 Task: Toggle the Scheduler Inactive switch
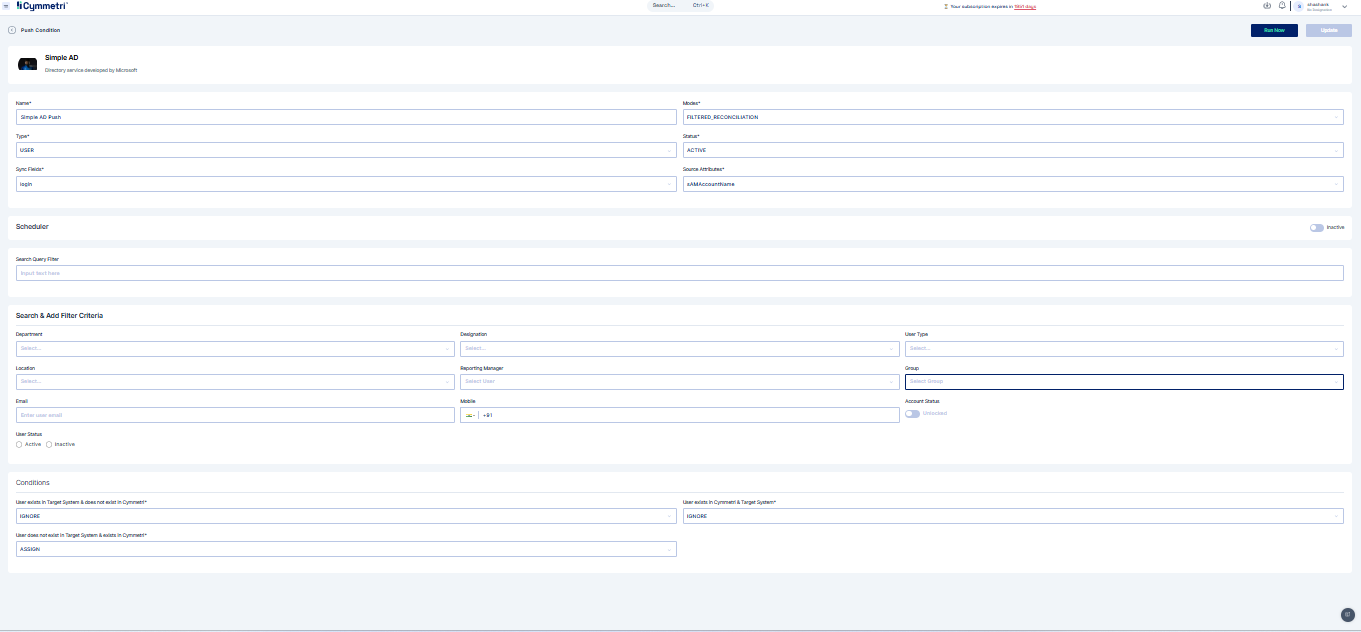[1316, 227]
